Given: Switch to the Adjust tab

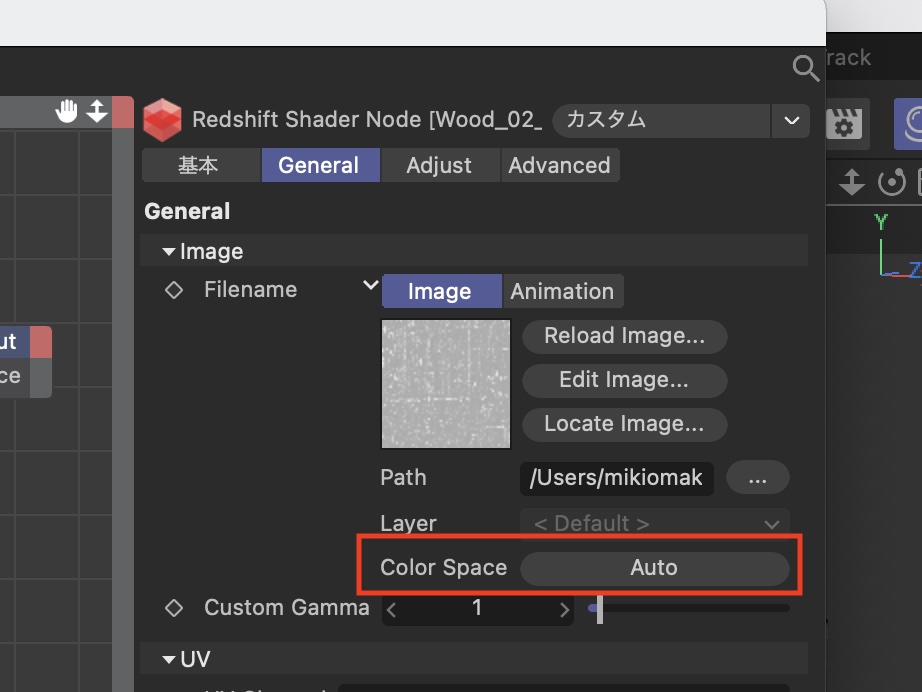Looking at the screenshot, I should [x=439, y=166].
